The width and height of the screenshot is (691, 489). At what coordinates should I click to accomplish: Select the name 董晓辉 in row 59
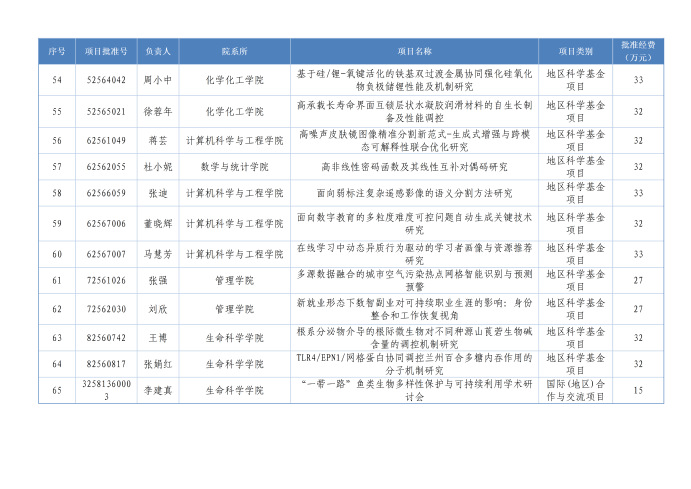coord(158,224)
